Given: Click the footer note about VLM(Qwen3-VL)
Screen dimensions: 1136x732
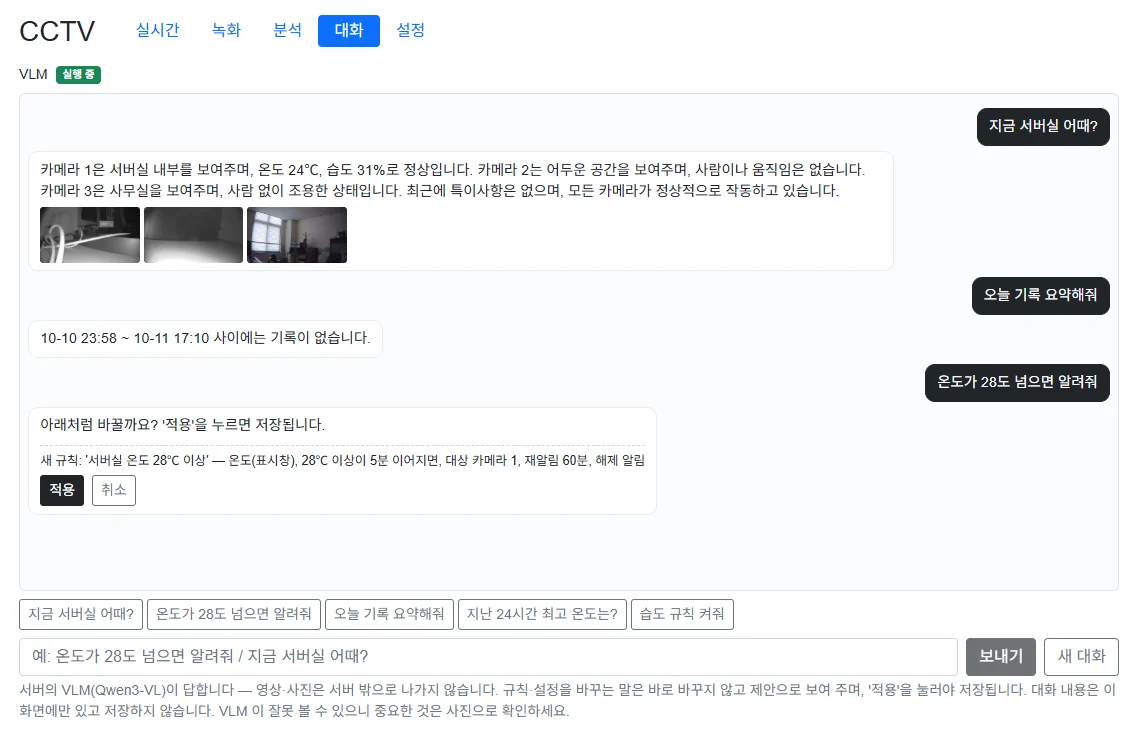Looking at the screenshot, I should 568,700.
